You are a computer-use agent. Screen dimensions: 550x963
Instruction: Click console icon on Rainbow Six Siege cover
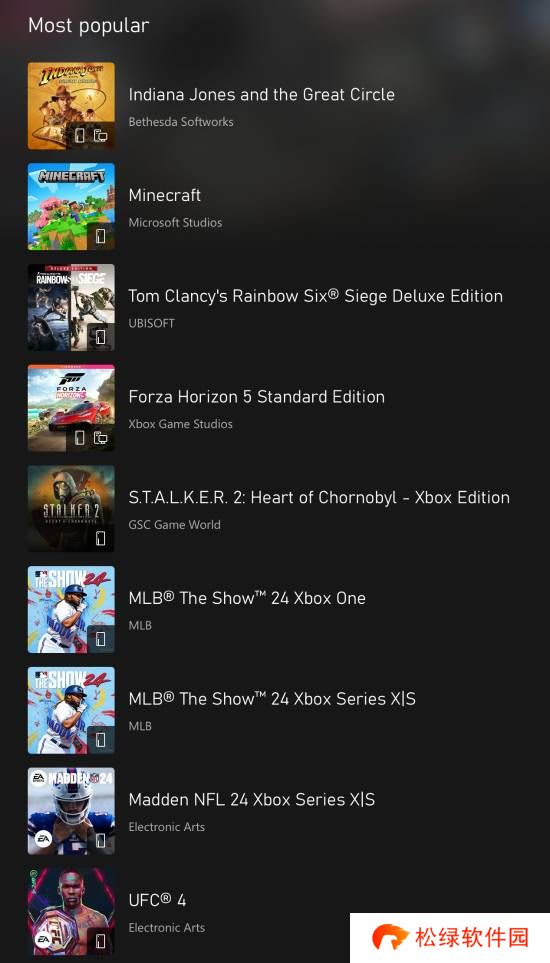pyautogui.click(x=101, y=337)
